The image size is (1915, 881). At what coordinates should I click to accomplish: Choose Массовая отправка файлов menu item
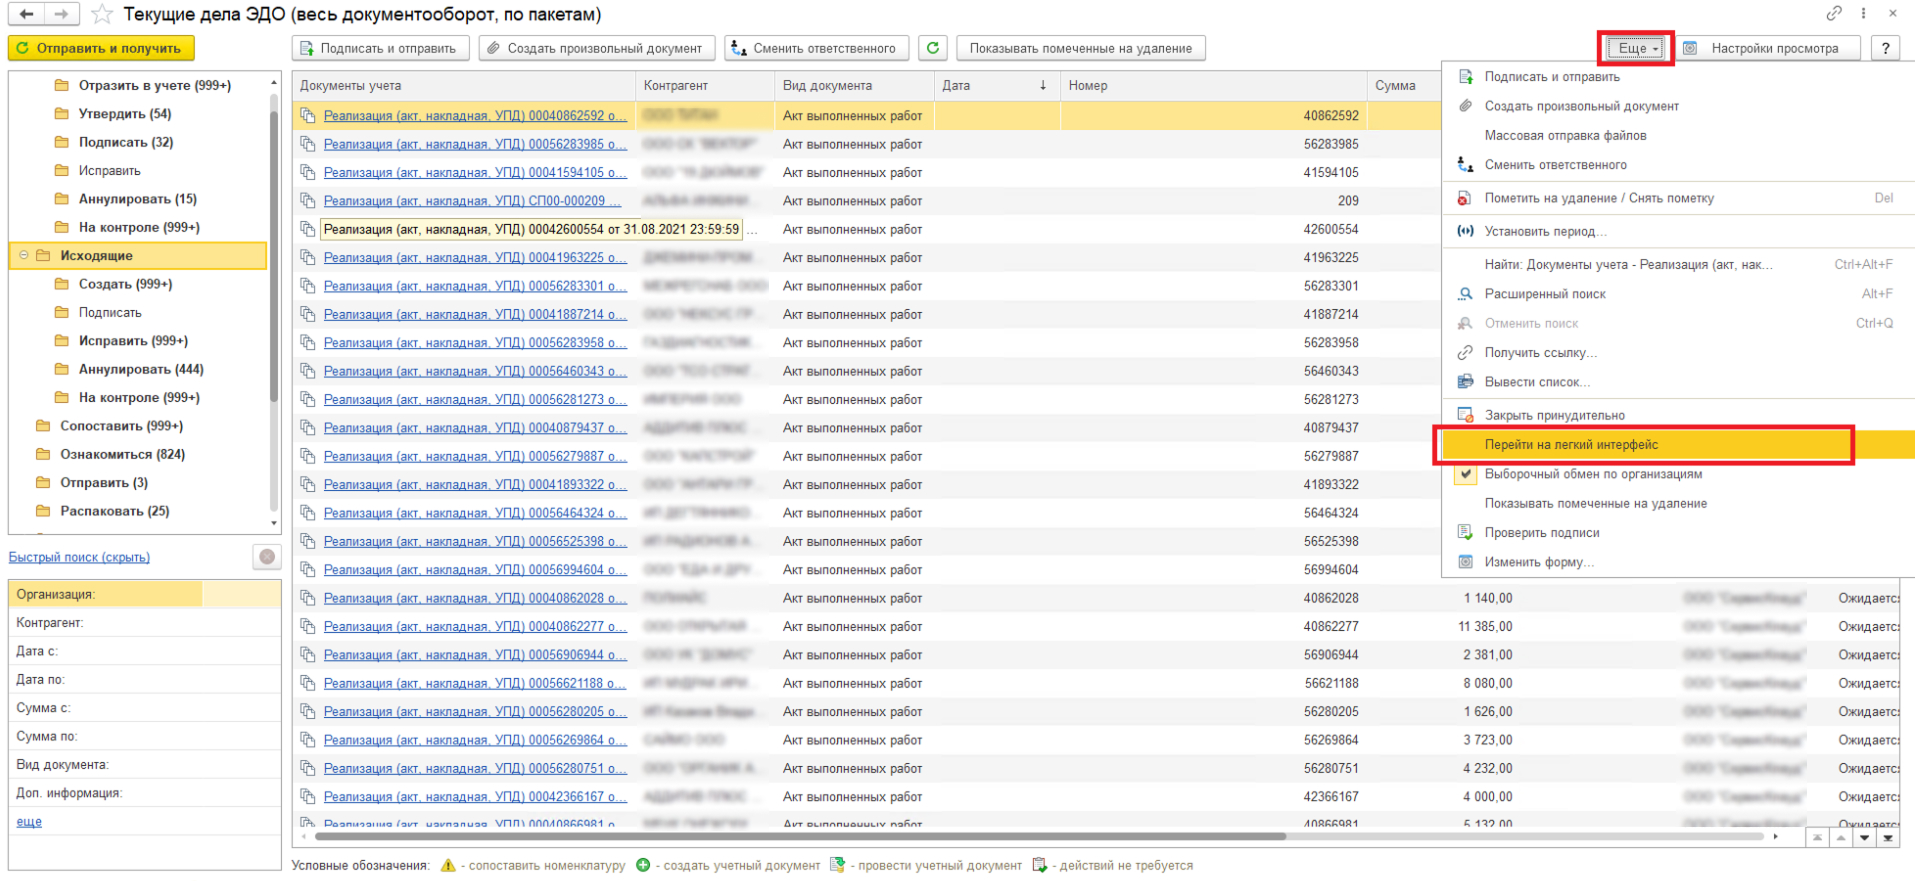(x=1565, y=135)
